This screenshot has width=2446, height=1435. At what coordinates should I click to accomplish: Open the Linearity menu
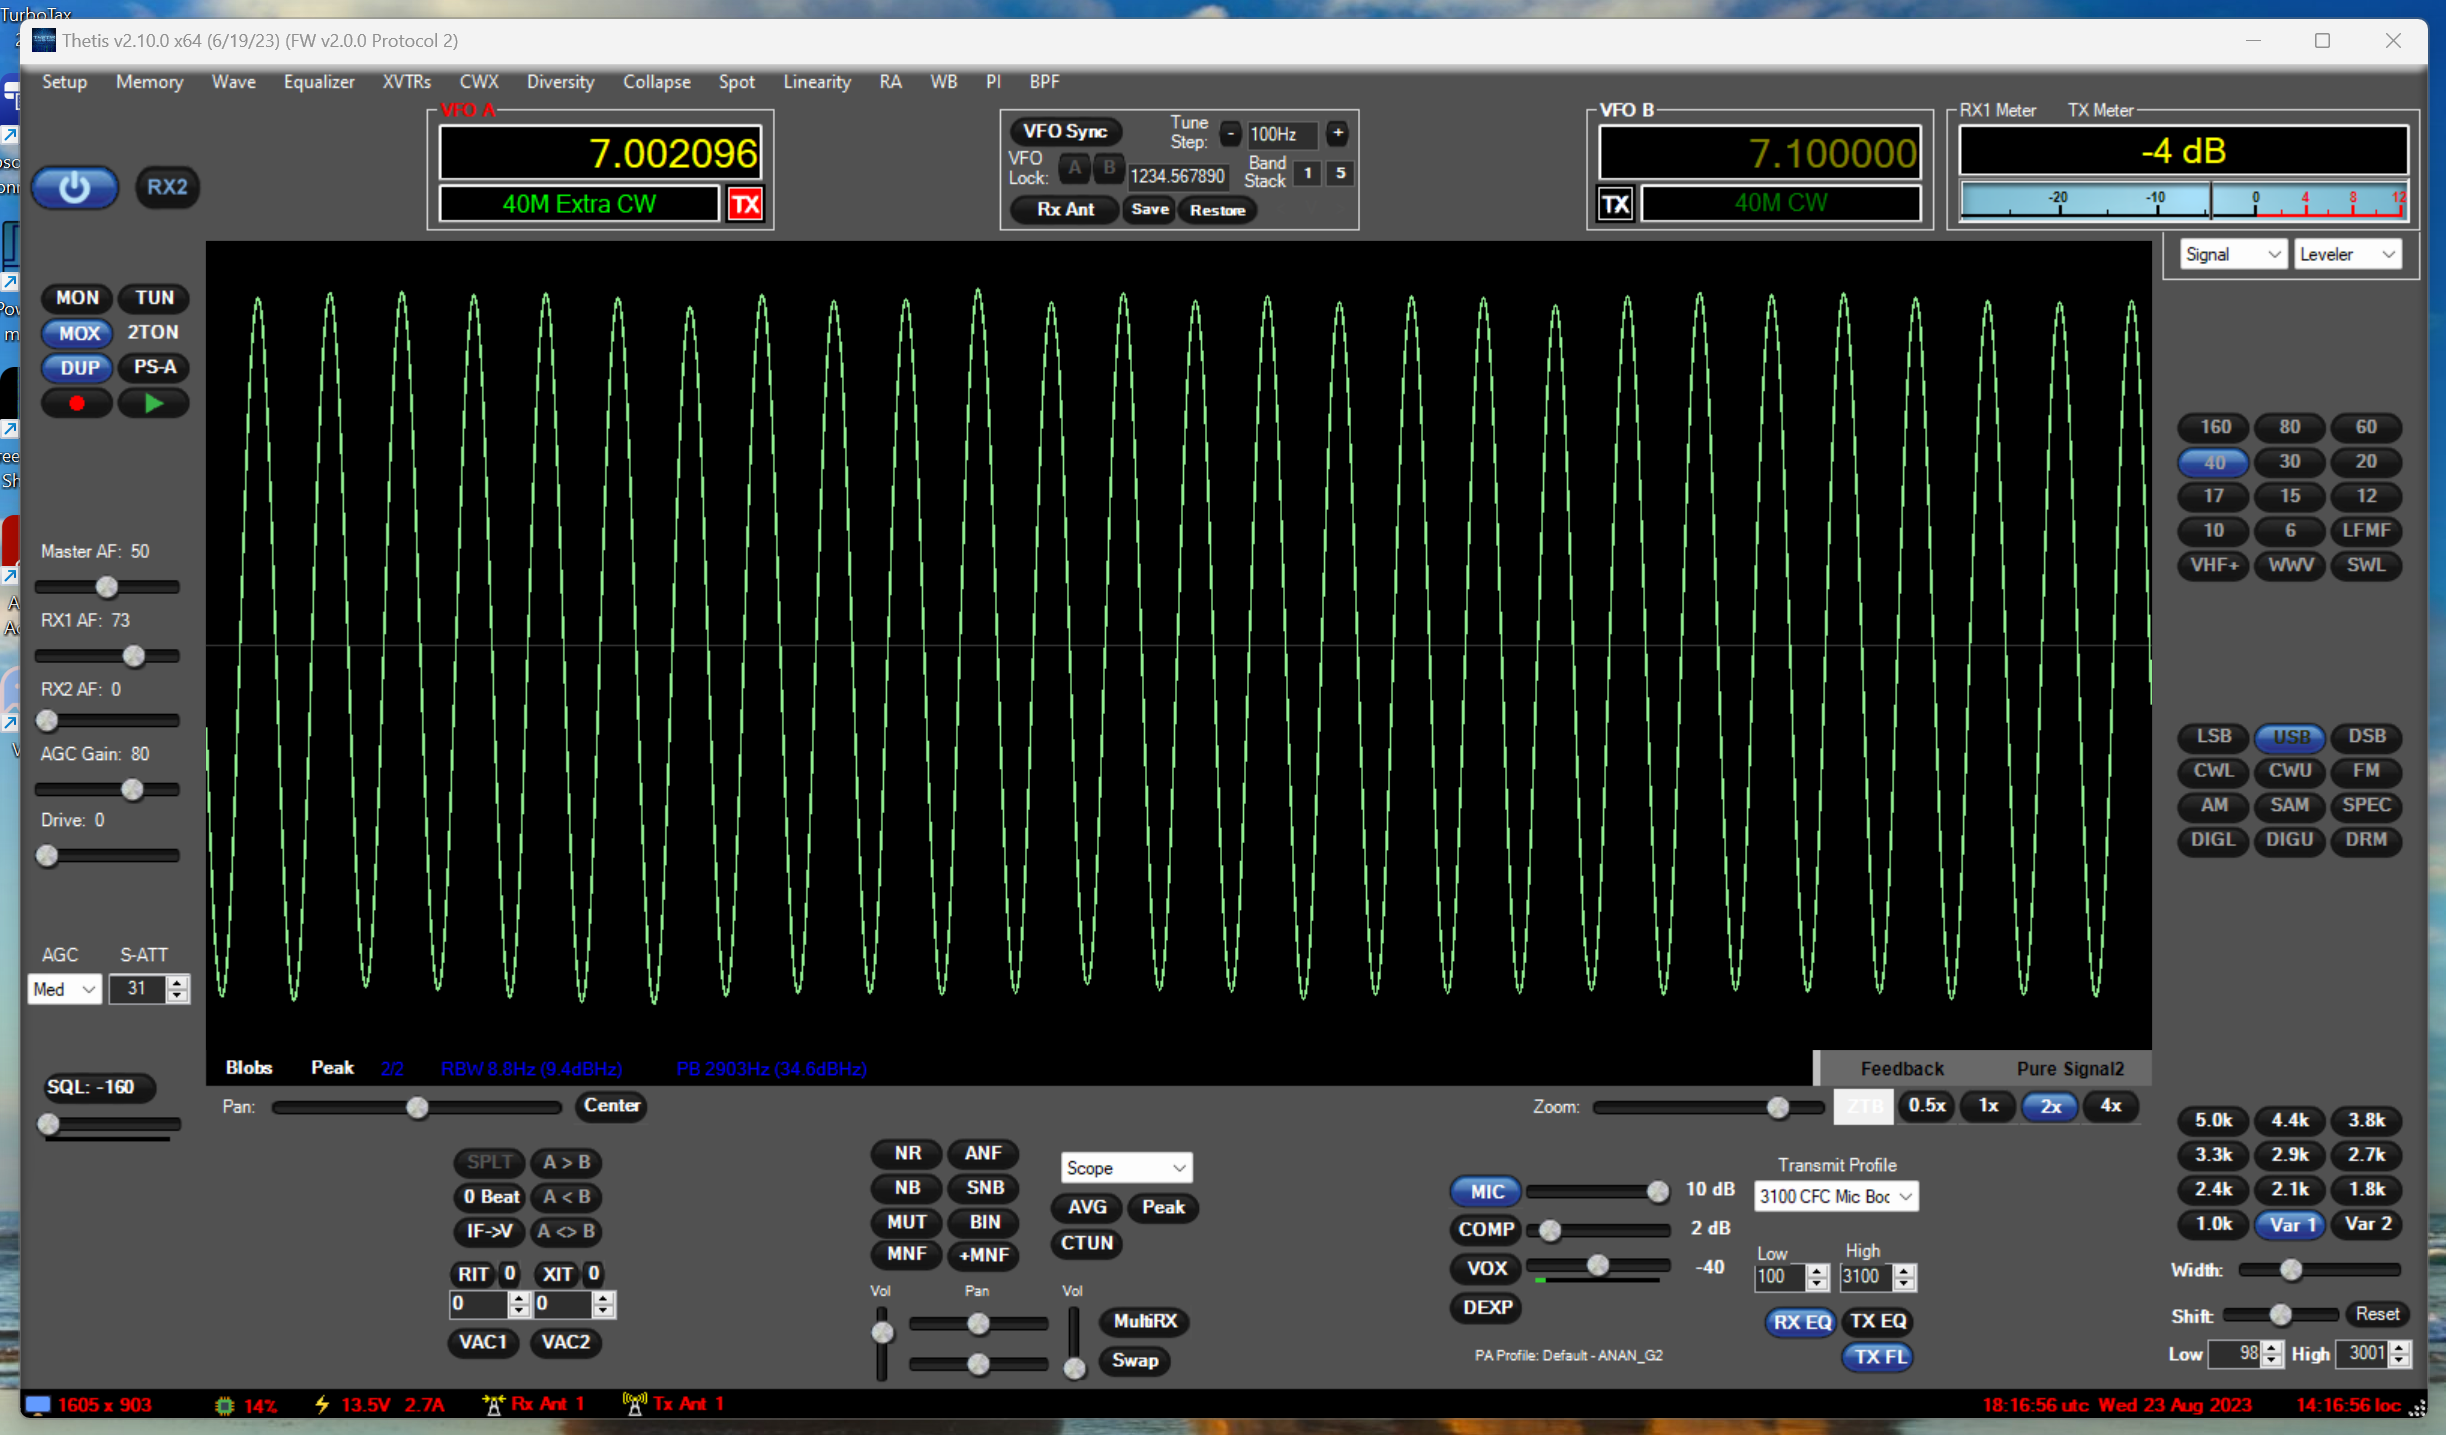pyautogui.click(x=817, y=82)
